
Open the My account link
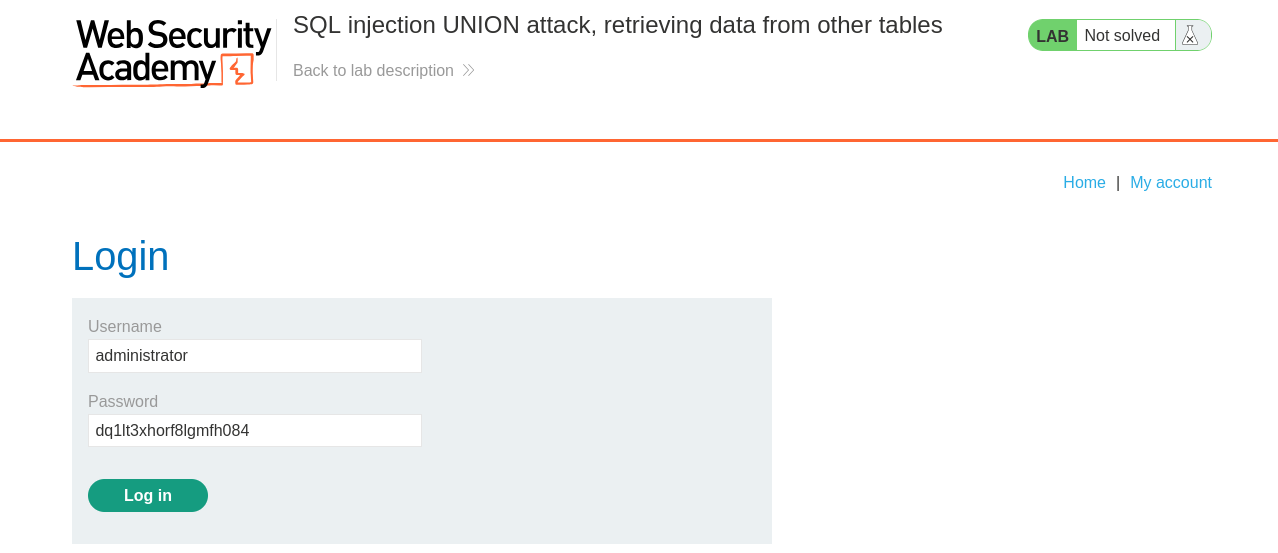[x=1171, y=182]
